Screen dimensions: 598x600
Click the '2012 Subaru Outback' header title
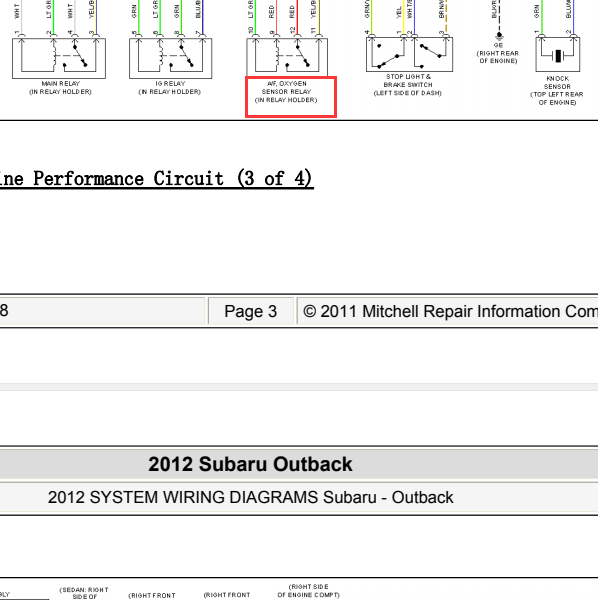(x=250, y=464)
